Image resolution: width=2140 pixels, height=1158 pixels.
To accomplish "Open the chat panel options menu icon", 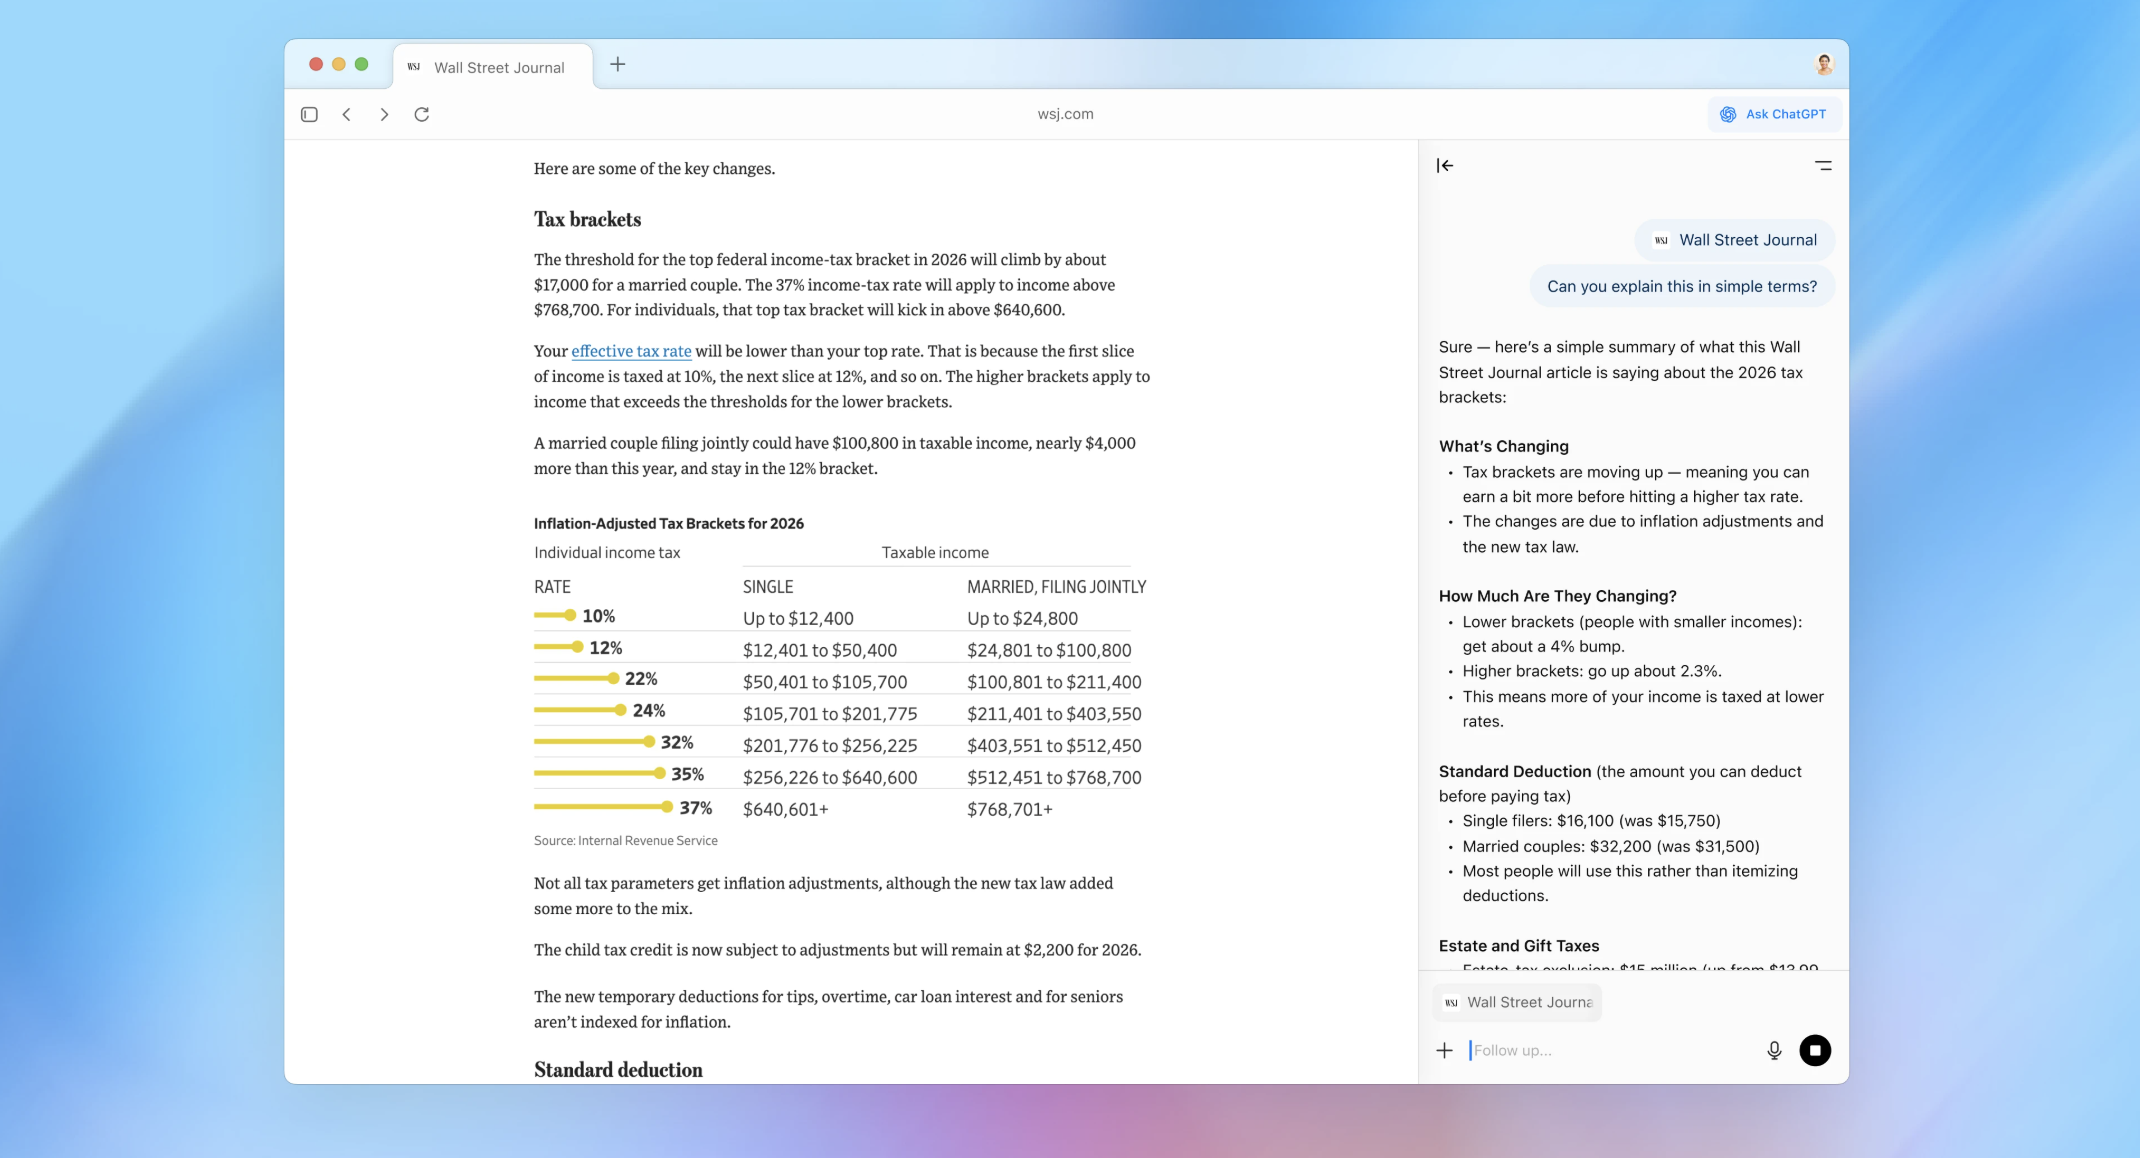I will (x=1823, y=166).
